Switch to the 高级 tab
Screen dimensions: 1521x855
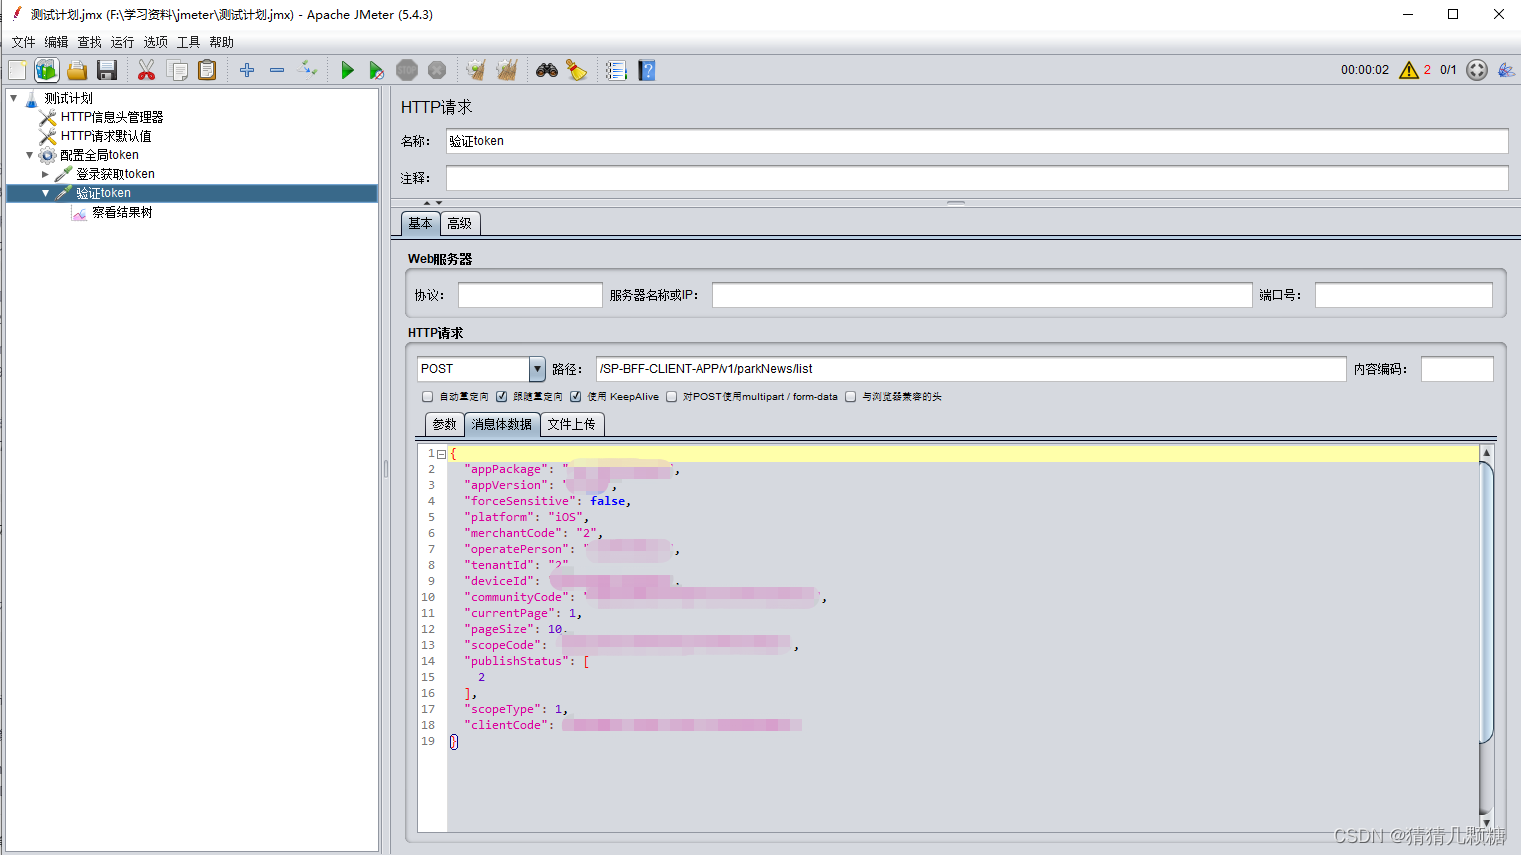[x=460, y=224]
